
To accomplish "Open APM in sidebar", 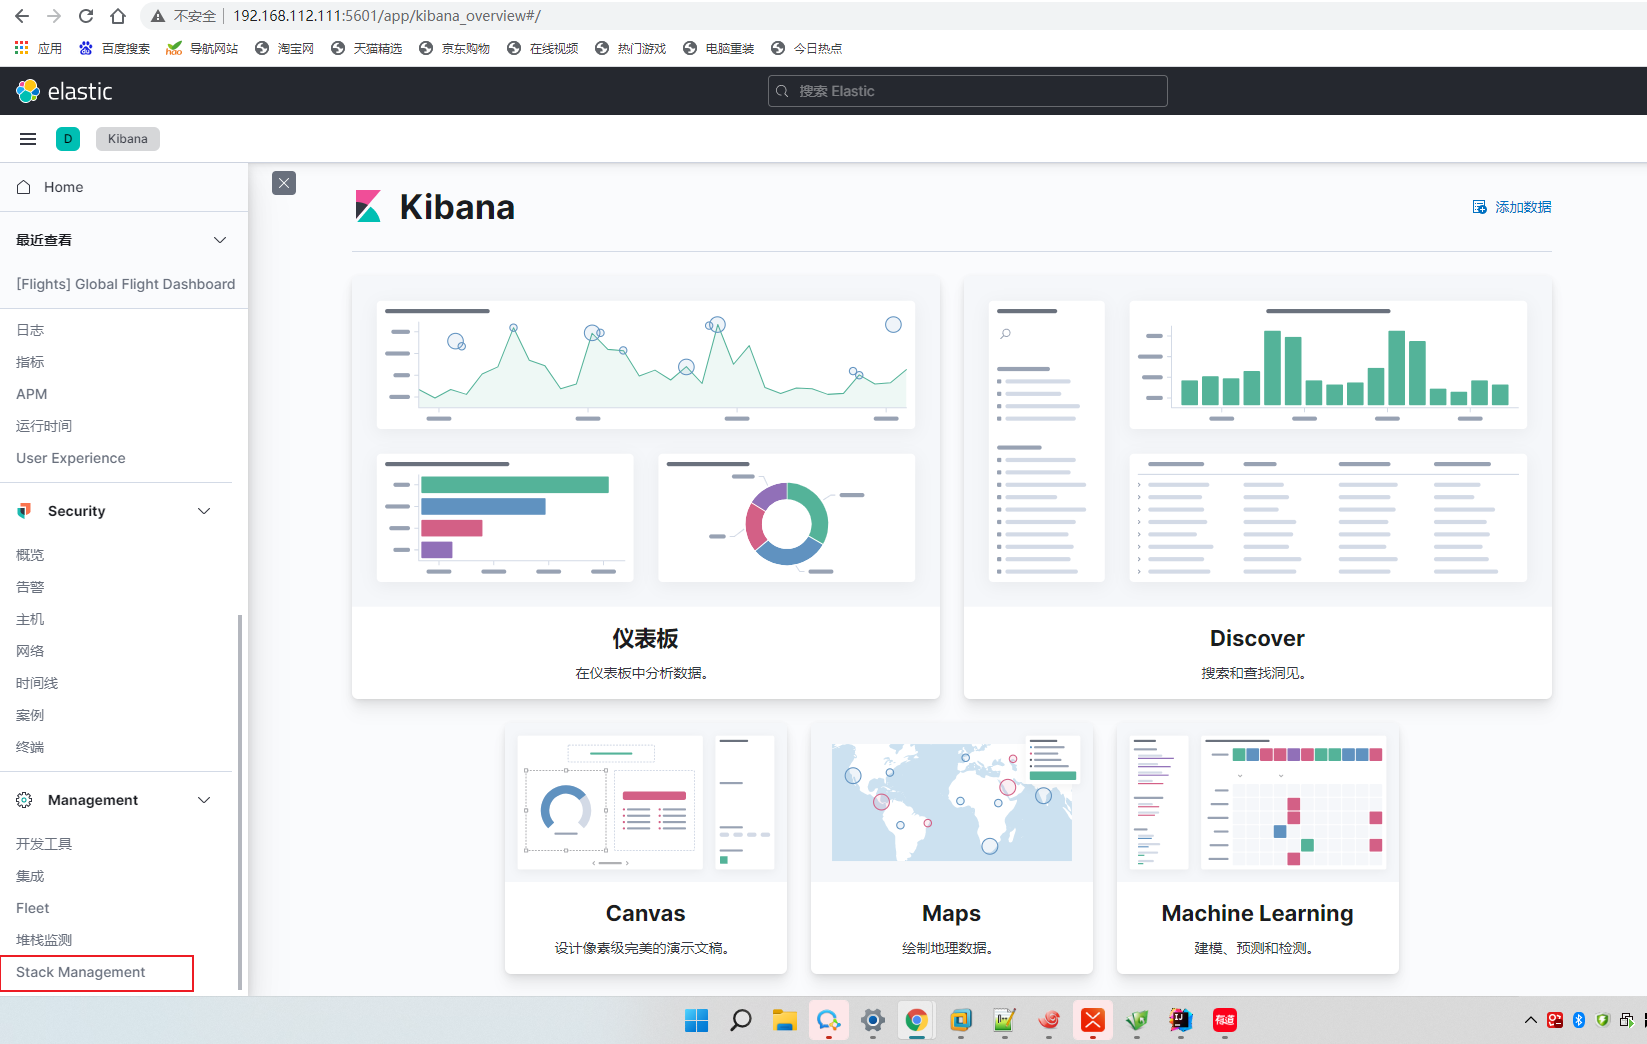I will tap(32, 394).
